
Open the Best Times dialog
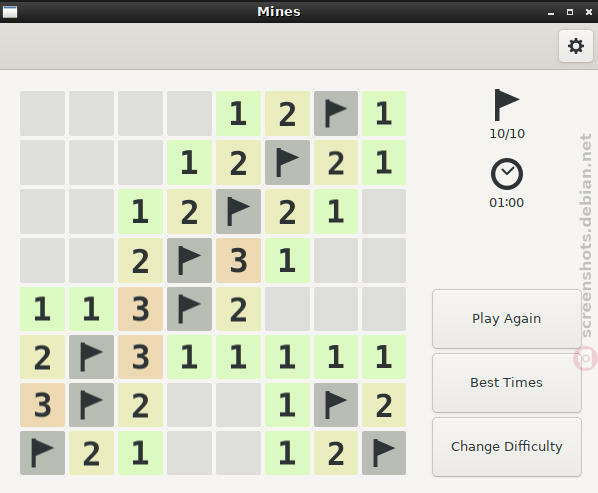coord(506,383)
